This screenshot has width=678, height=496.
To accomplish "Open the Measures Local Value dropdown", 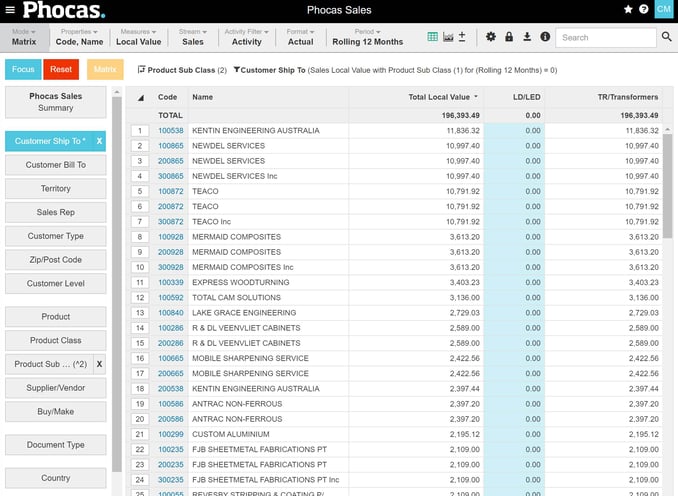I will 138,37.
